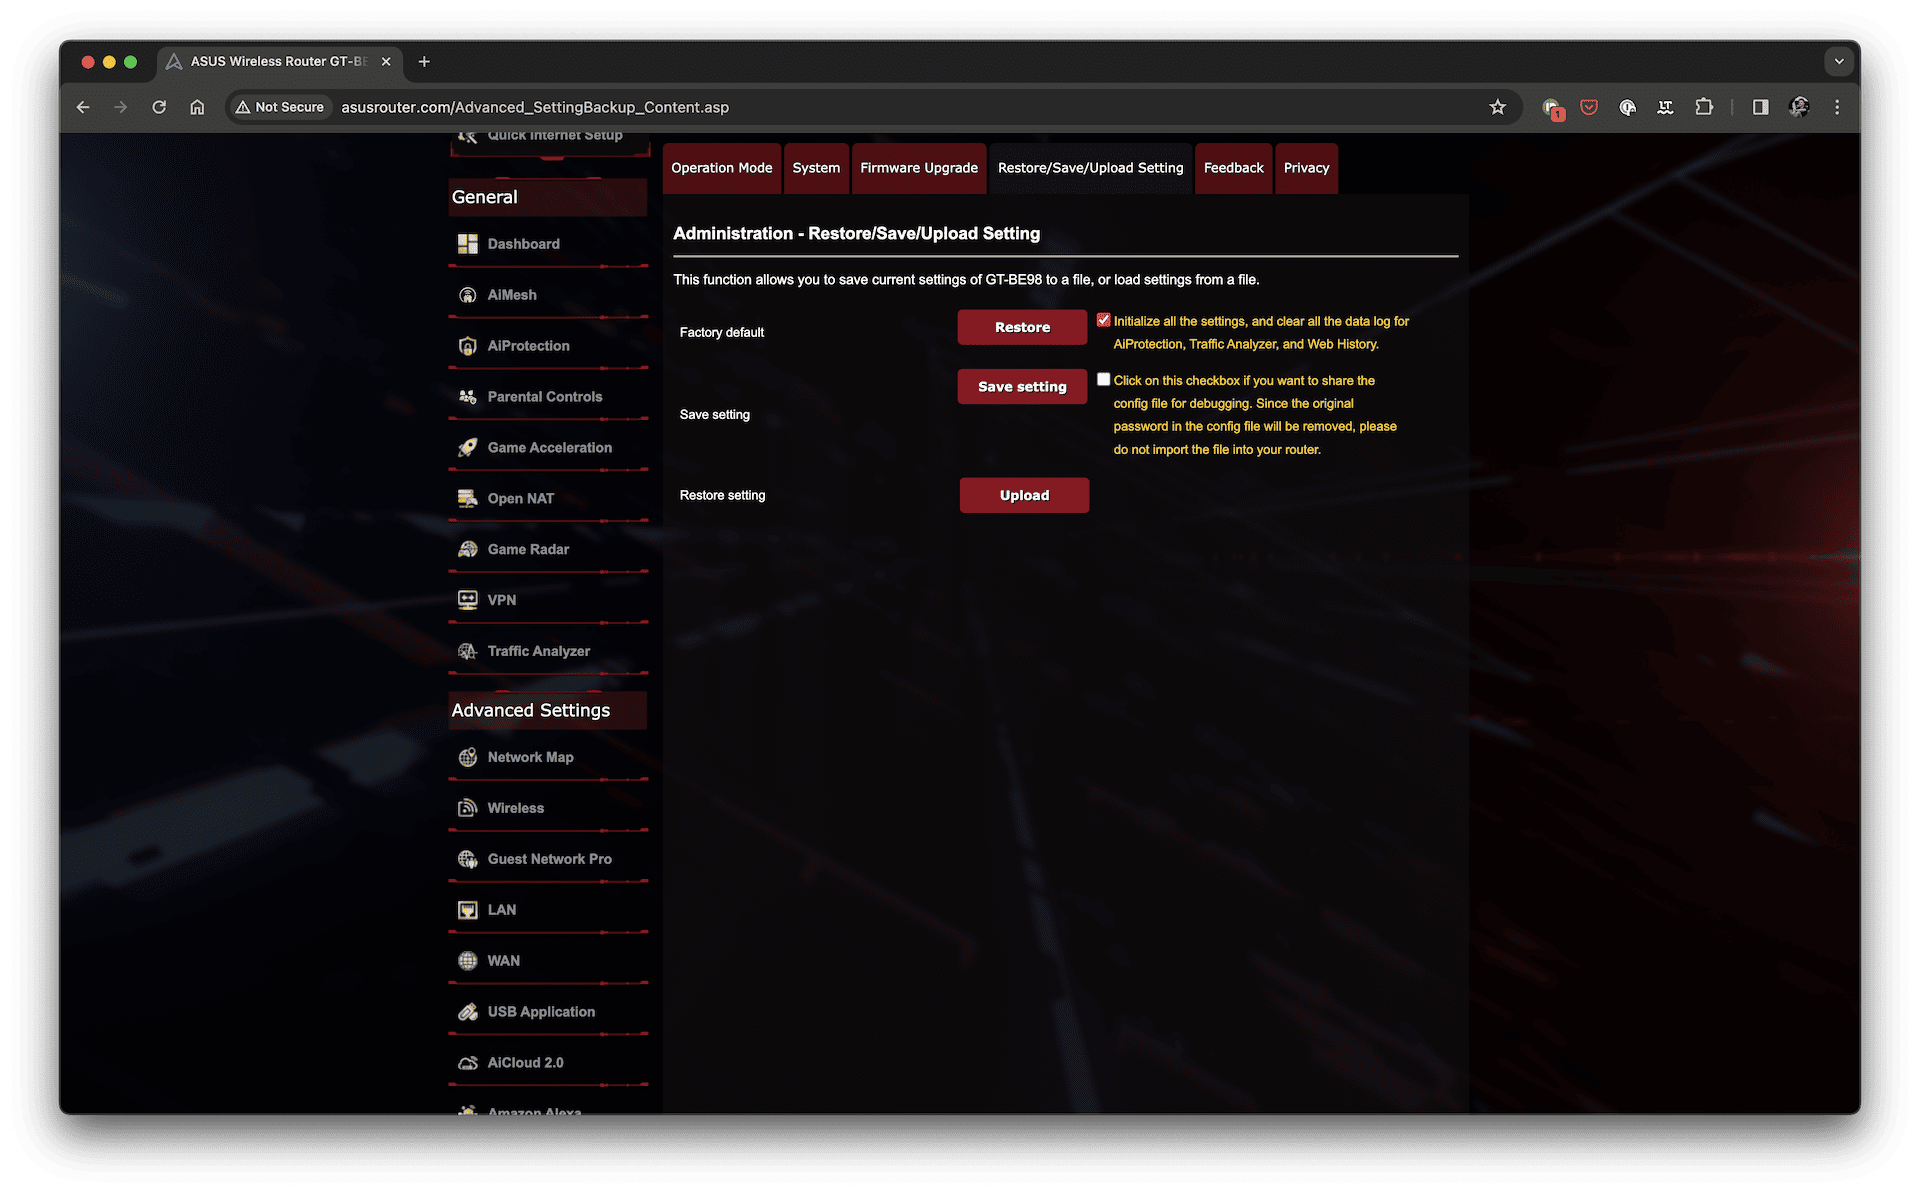Click the Not Secure site info chip

point(280,107)
